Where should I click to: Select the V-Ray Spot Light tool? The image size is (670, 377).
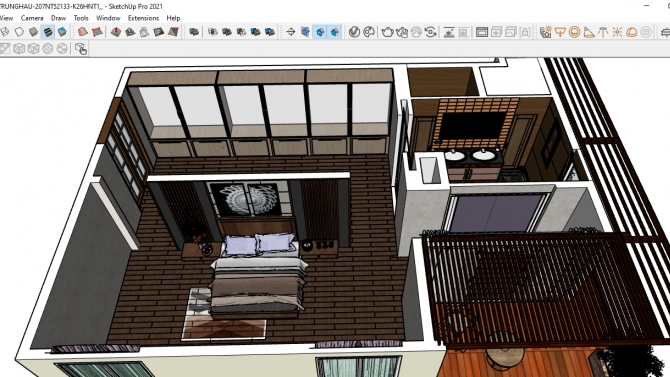(x=589, y=32)
